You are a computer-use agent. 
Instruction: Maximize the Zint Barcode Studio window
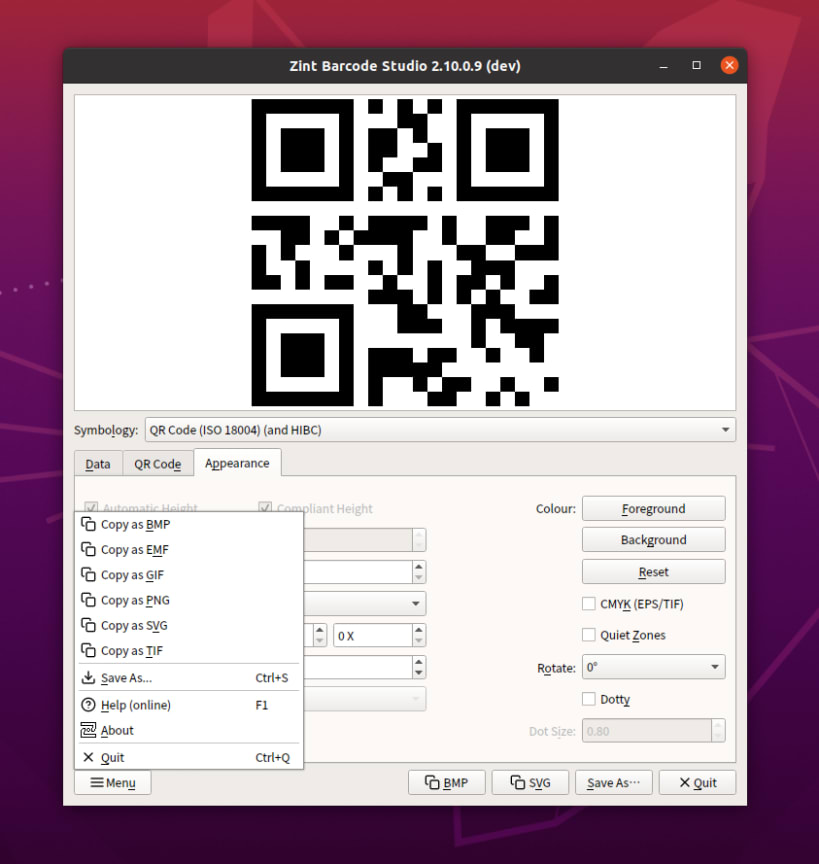(697, 65)
